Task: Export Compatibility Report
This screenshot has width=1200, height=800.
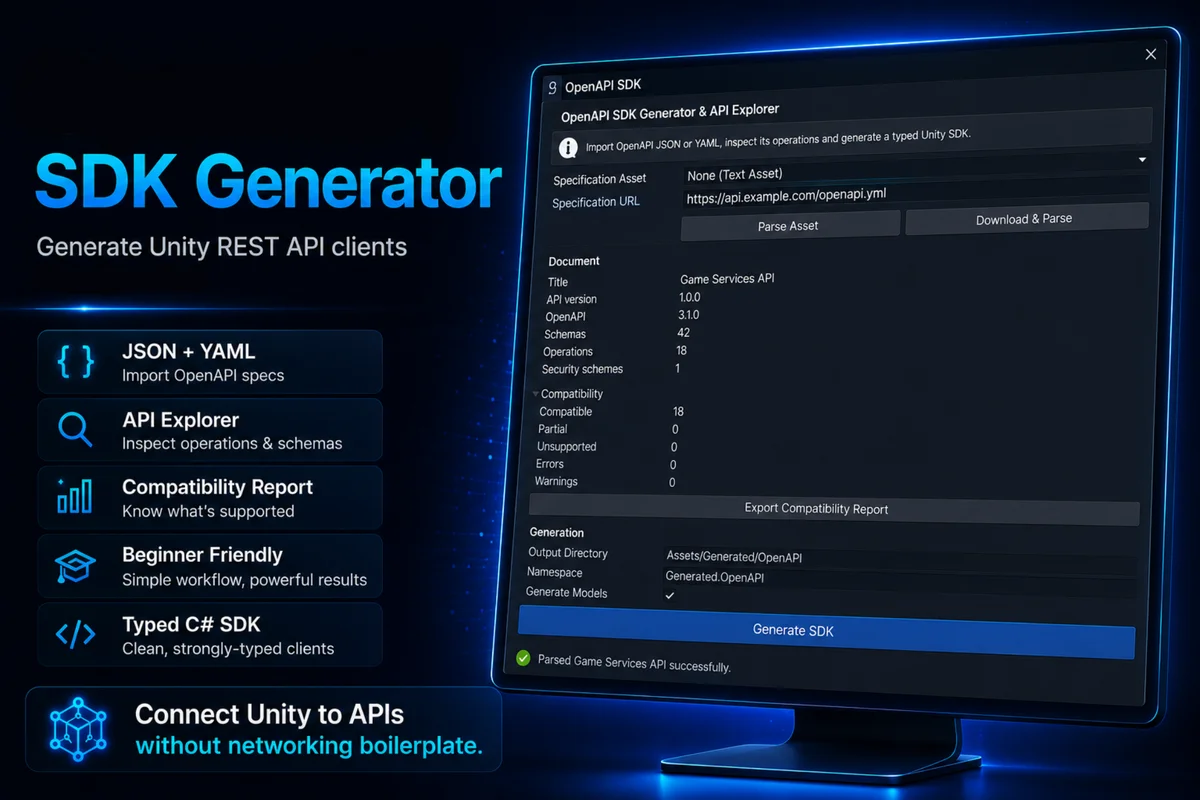Action: coord(833,509)
